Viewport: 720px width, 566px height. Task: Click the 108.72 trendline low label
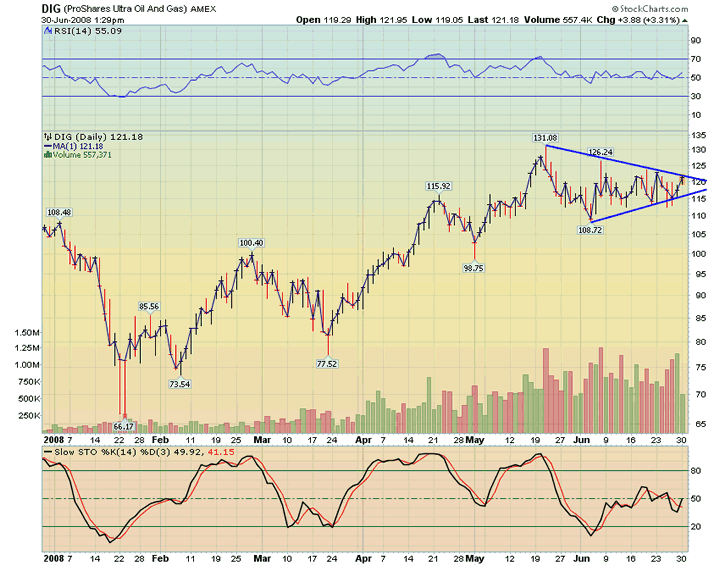coord(591,229)
